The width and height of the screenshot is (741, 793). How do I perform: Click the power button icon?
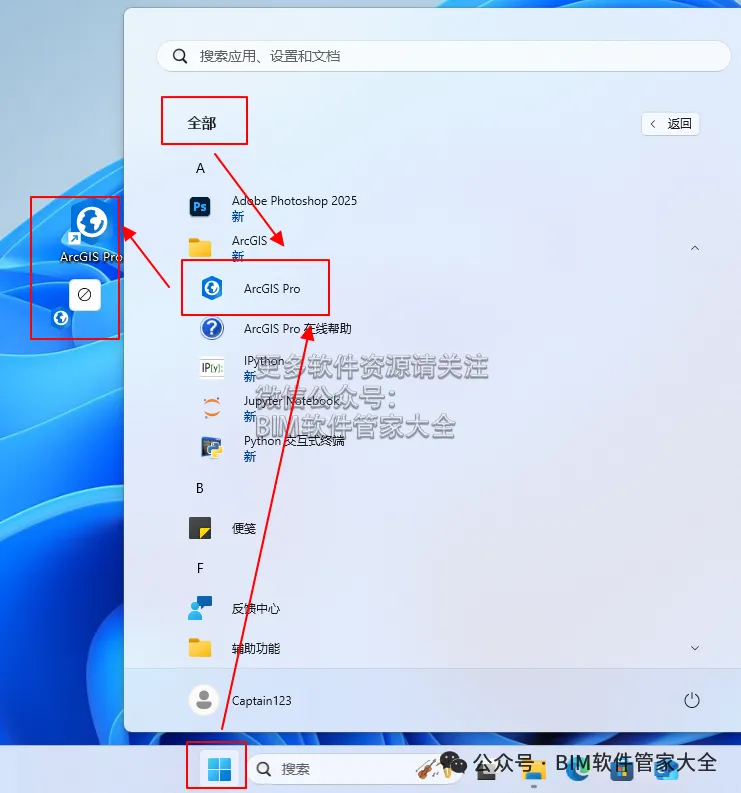pos(691,700)
